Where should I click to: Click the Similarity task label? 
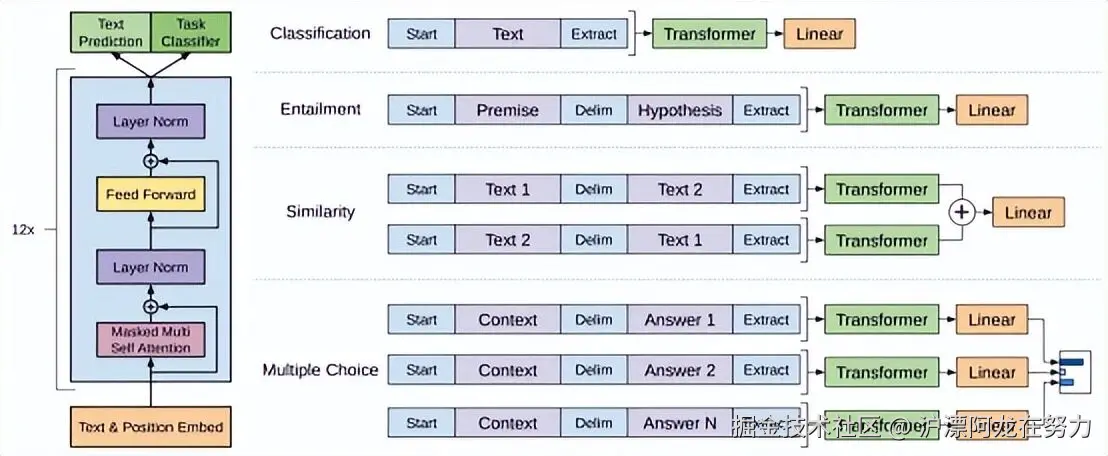(x=320, y=212)
